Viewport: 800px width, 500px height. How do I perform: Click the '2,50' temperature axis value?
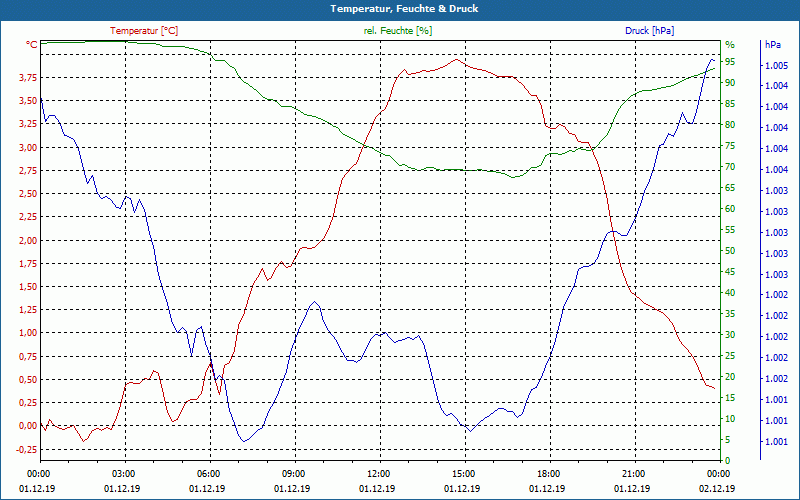tap(28, 194)
